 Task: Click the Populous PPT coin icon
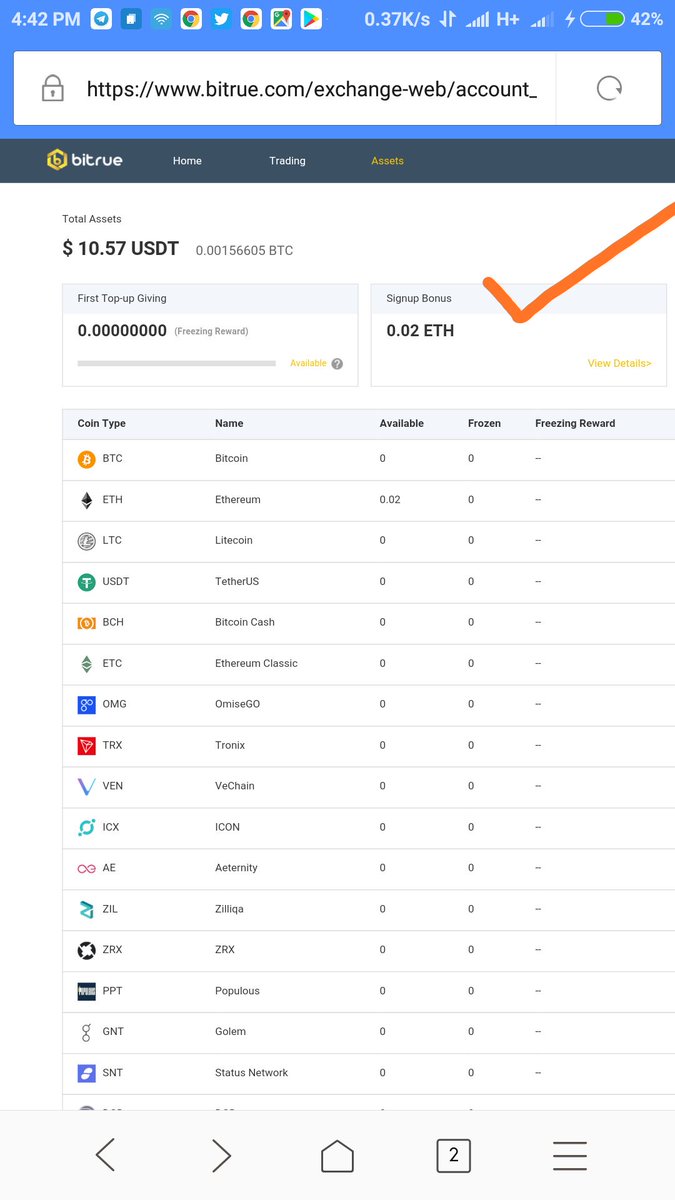(x=87, y=991)
